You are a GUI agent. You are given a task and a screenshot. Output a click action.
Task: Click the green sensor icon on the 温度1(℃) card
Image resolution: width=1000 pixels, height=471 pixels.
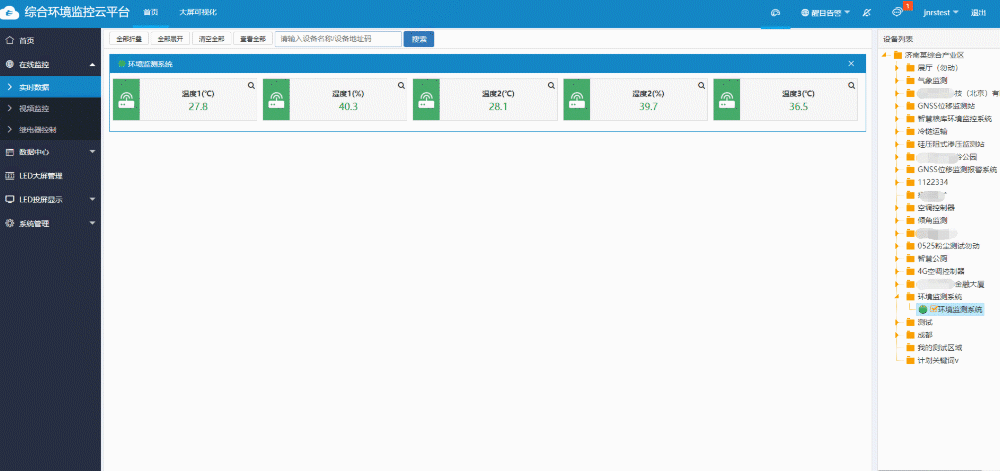126,99
